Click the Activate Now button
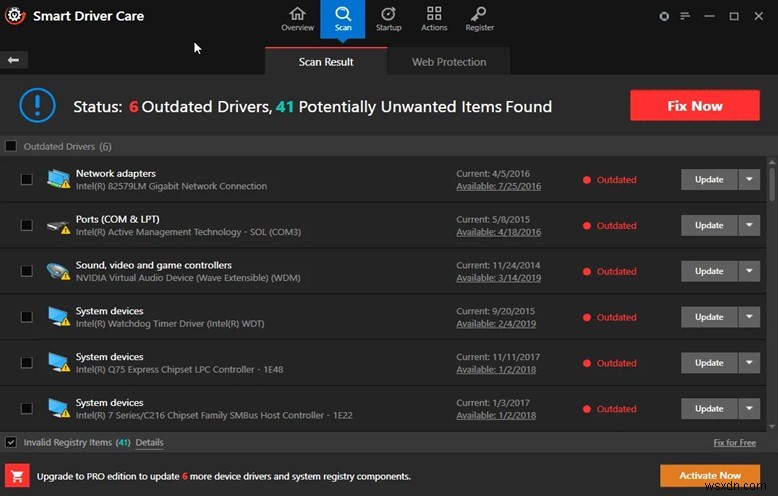Image resolution: width=778 pixels, height=496 pixels. click(x=709, y=475)
